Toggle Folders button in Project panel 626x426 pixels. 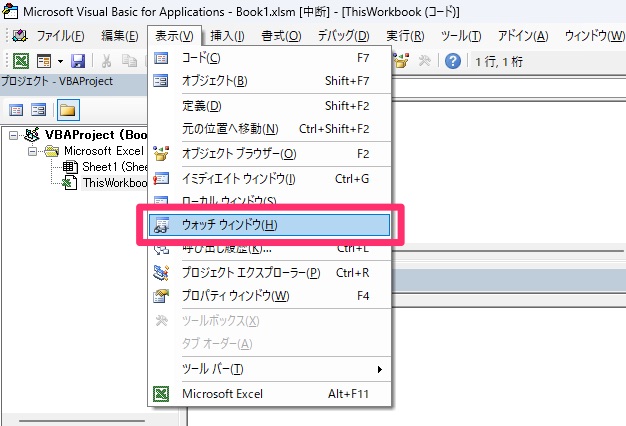68,110
